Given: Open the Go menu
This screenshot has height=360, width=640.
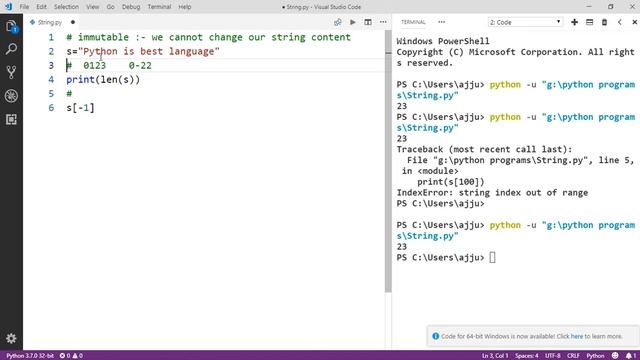Looking at the screenshot, I should 110,7.
